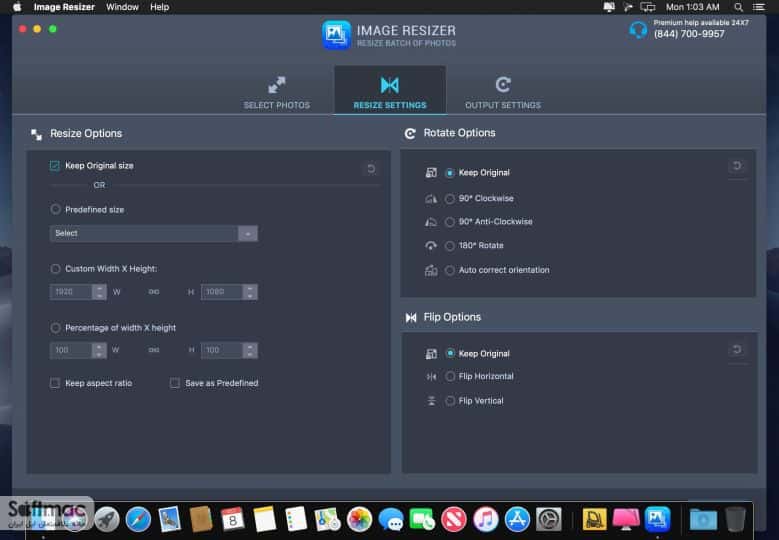
Task: Select the 90° Anti-Clockwise radio button
Action: [450, 222]
